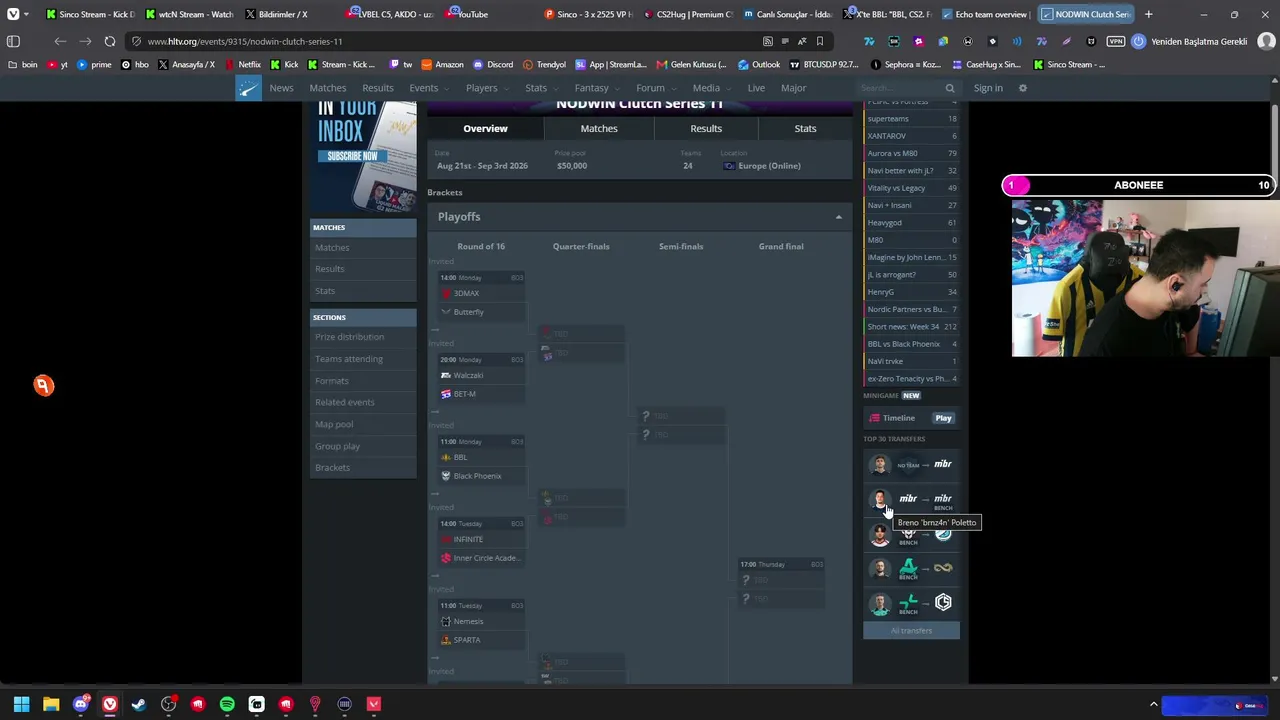Click the orange floating overlay icon
The width and height of the screenshot is (1280, 720).
pyautogui.click(x=43, y=386)
